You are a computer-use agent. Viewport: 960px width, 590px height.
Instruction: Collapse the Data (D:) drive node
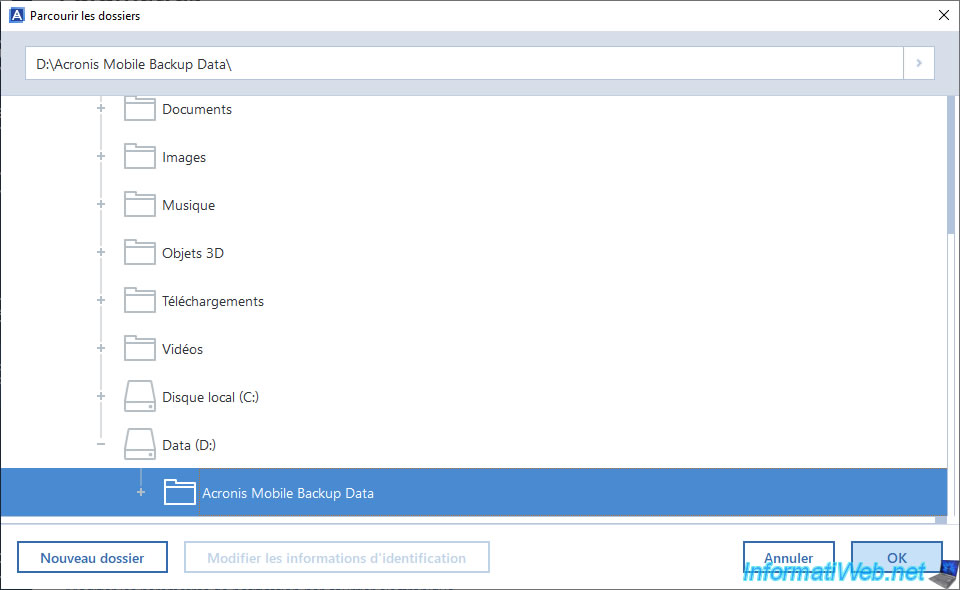click(101, 444)
